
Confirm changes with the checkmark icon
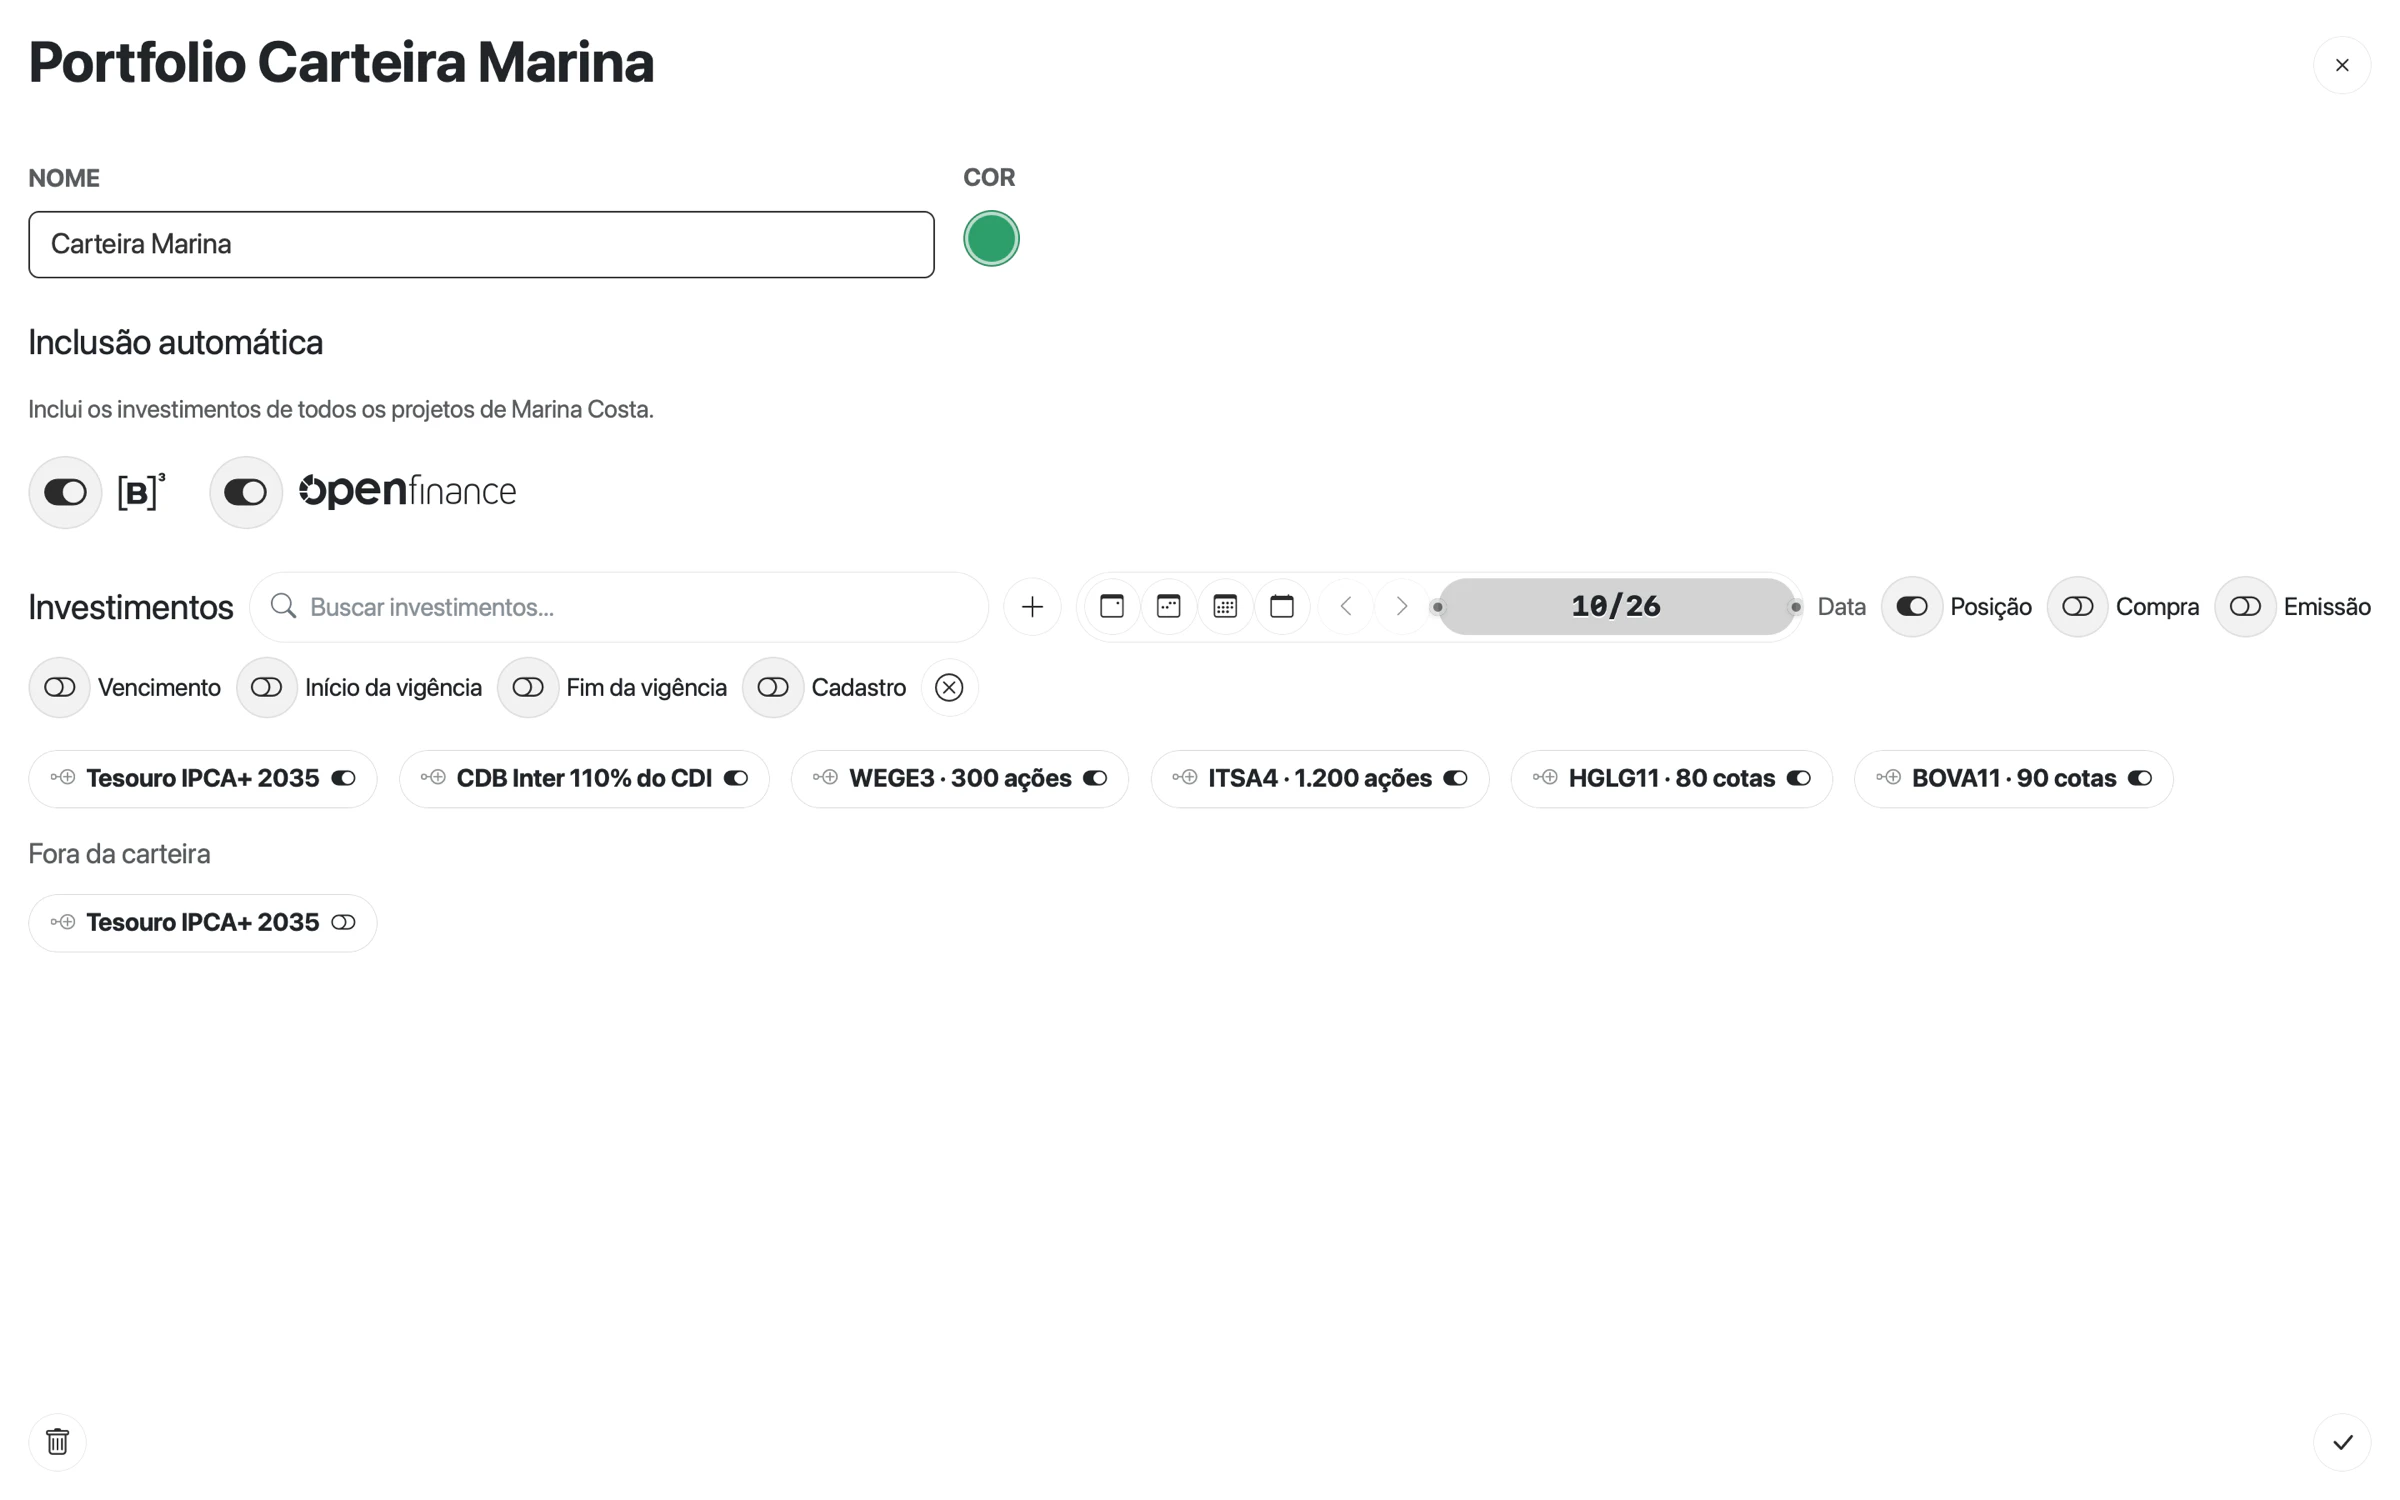(x=2342, y=1441)
